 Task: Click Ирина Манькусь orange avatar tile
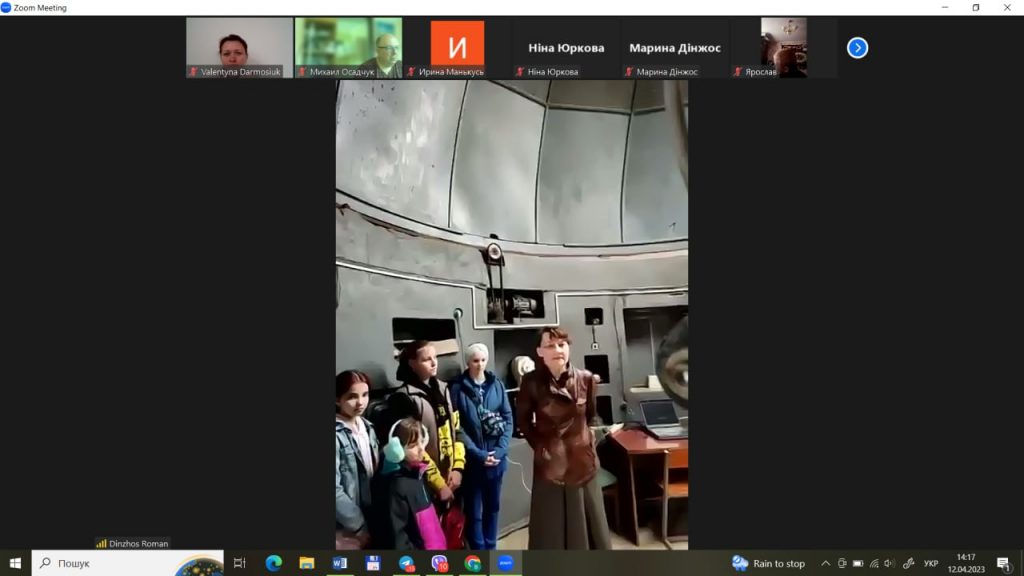tap(457, 47)
